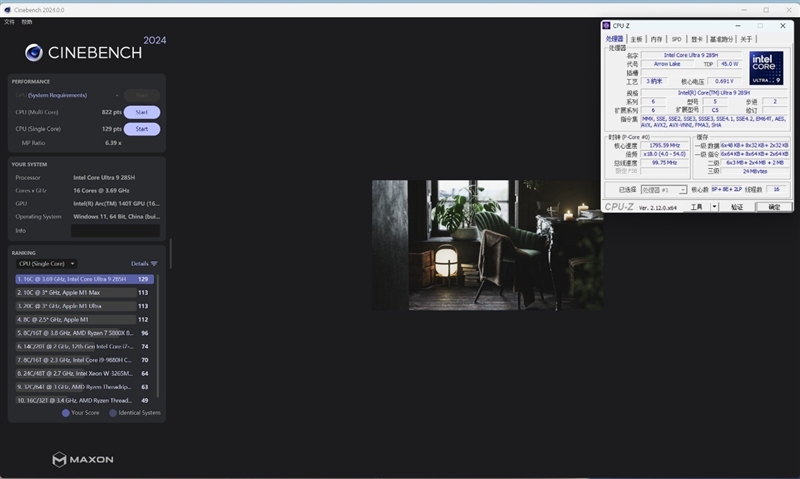The height and width of the screenshot is (479, 800).
Task: Click the Cinebench logo icon in title bar
Action: point(8,9)
